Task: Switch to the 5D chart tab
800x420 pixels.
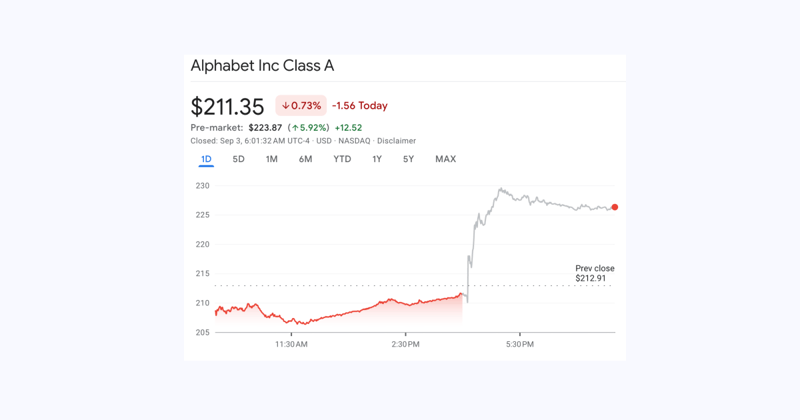Action: [238, 159]
